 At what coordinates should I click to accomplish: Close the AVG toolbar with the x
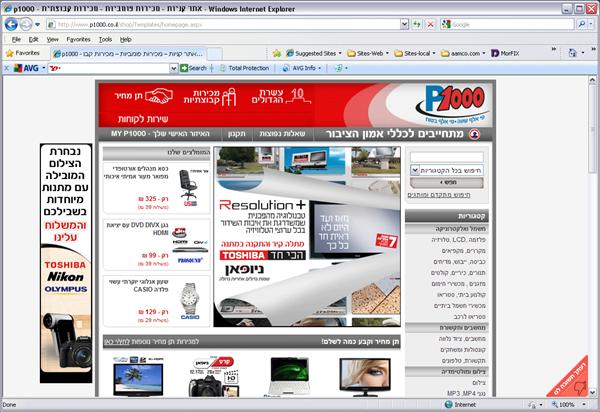pyautogui.click(x=6, y=68)
